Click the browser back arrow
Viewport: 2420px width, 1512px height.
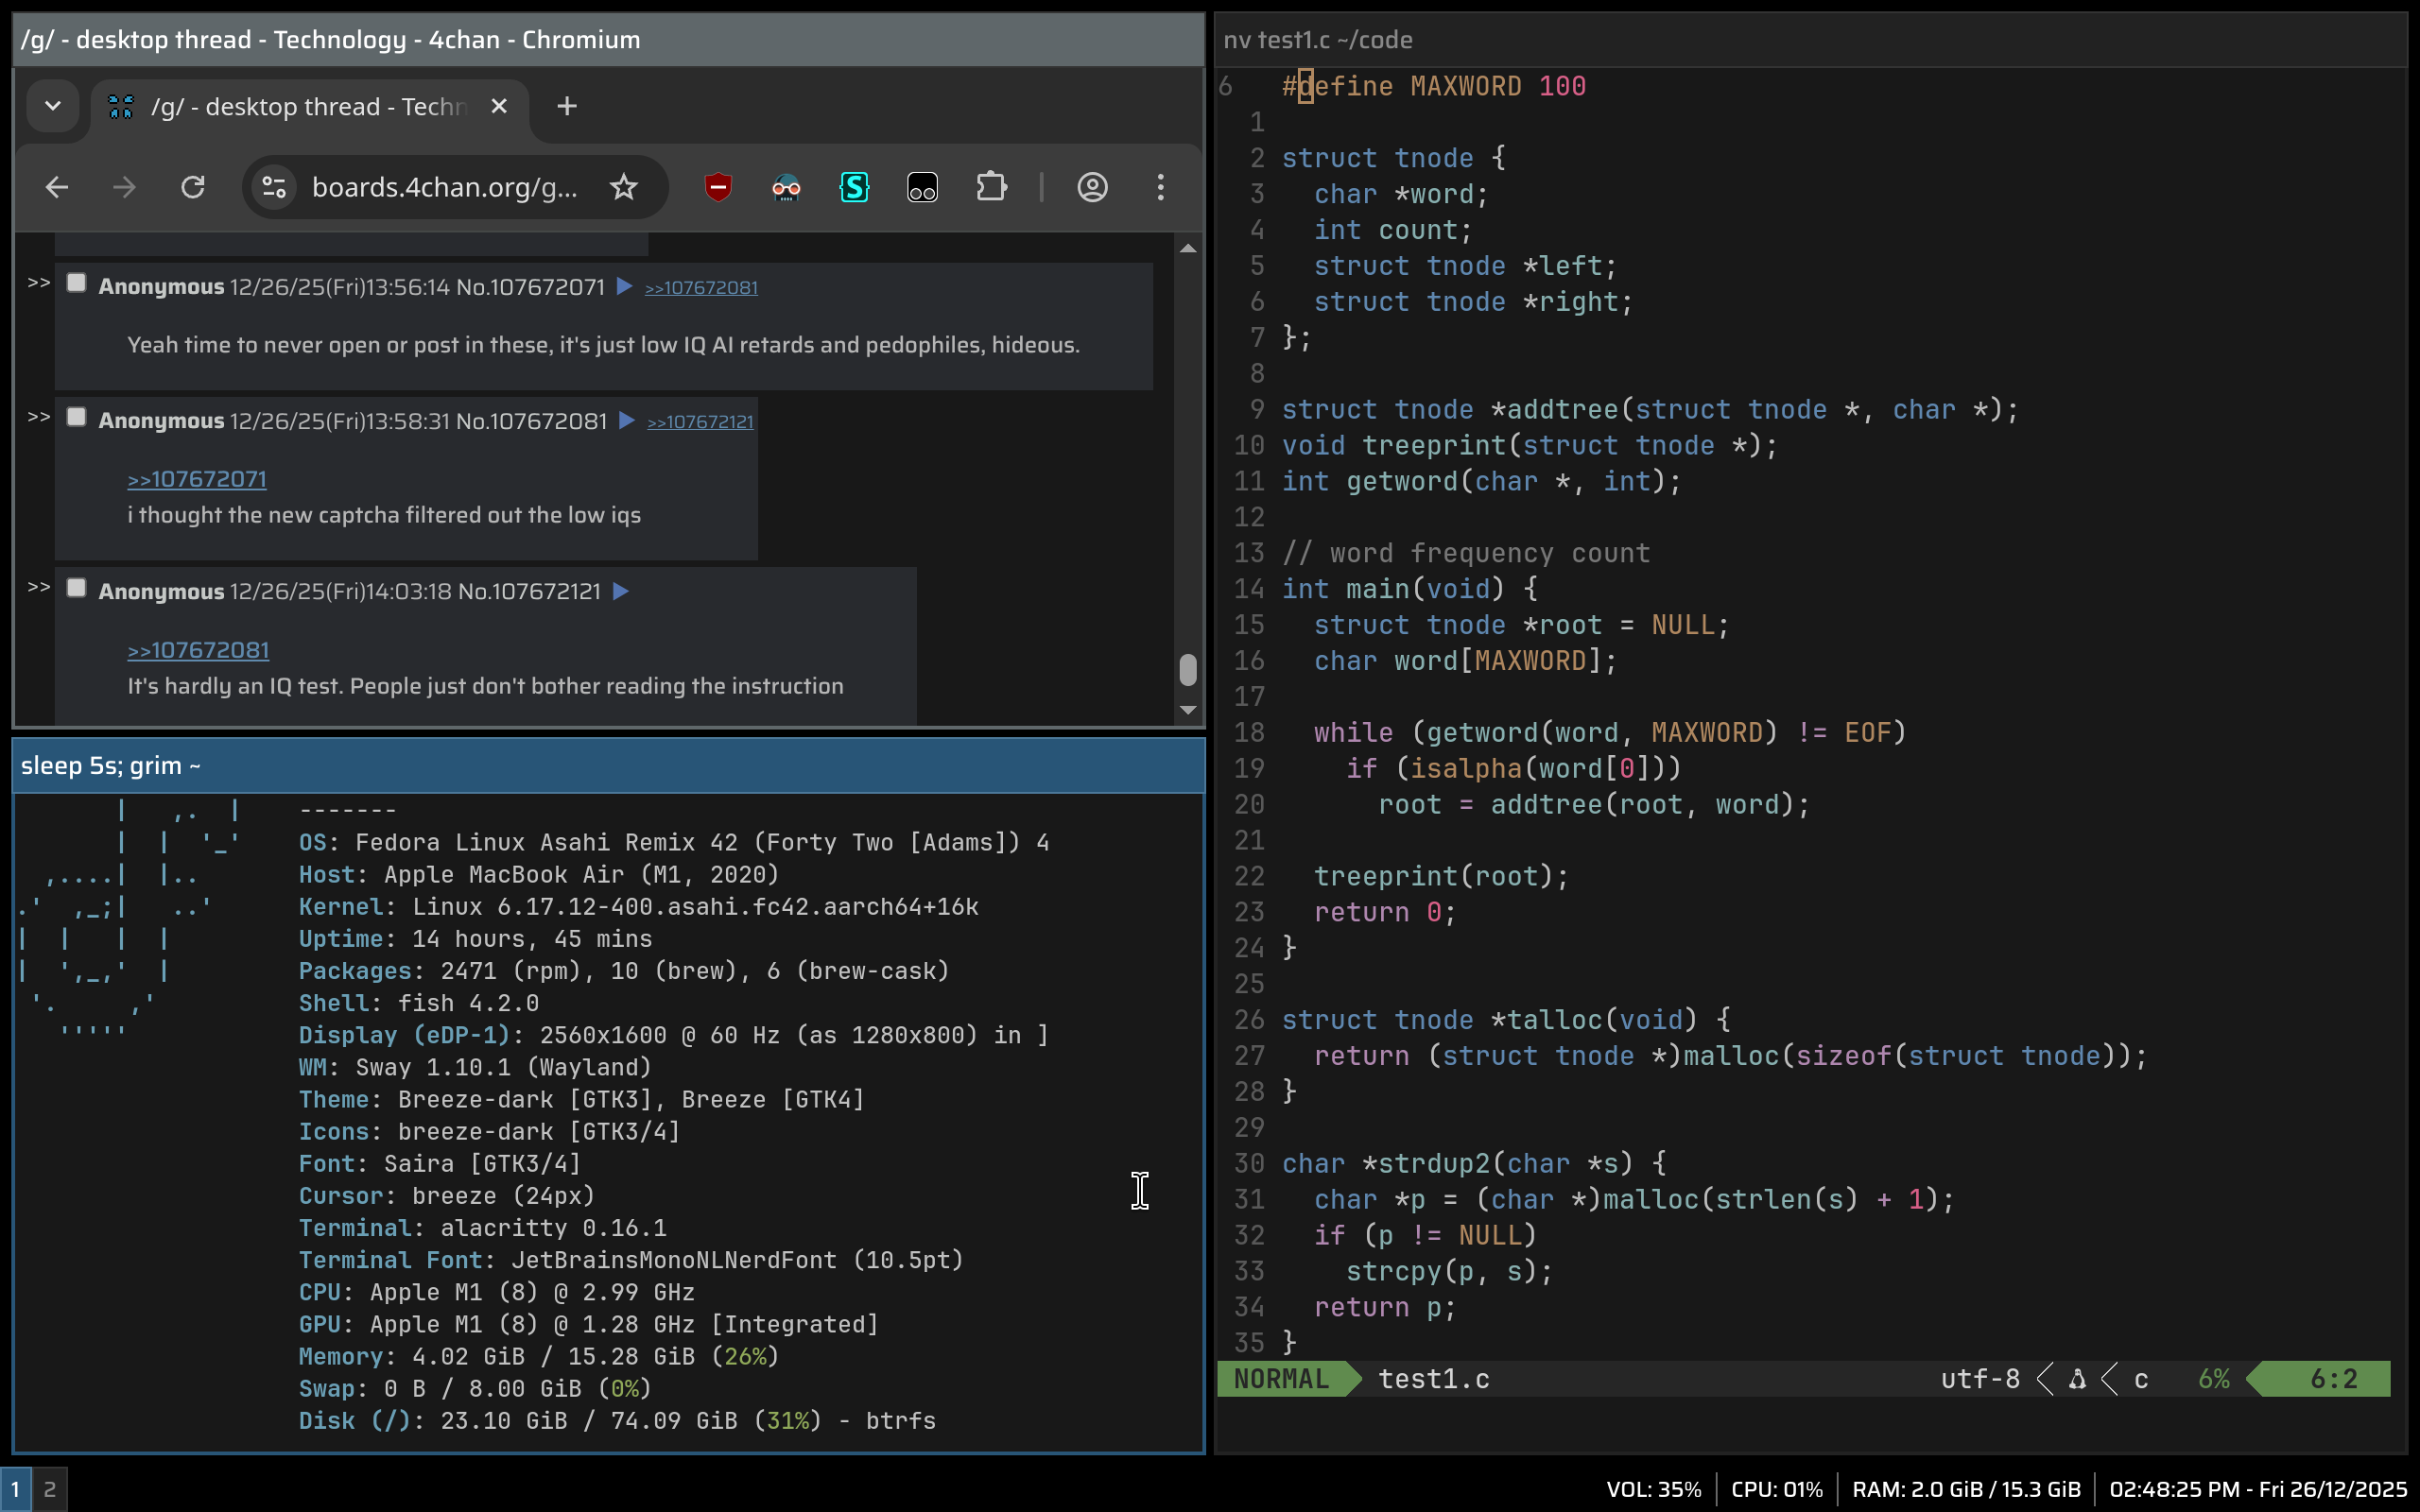[x=57, y=187]
